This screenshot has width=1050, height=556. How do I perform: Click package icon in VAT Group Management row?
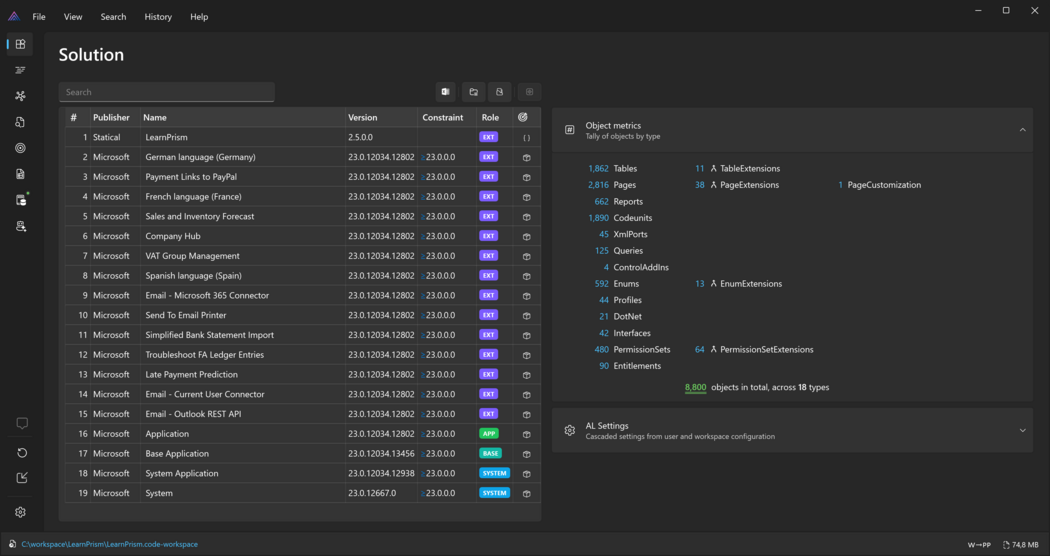527,256
